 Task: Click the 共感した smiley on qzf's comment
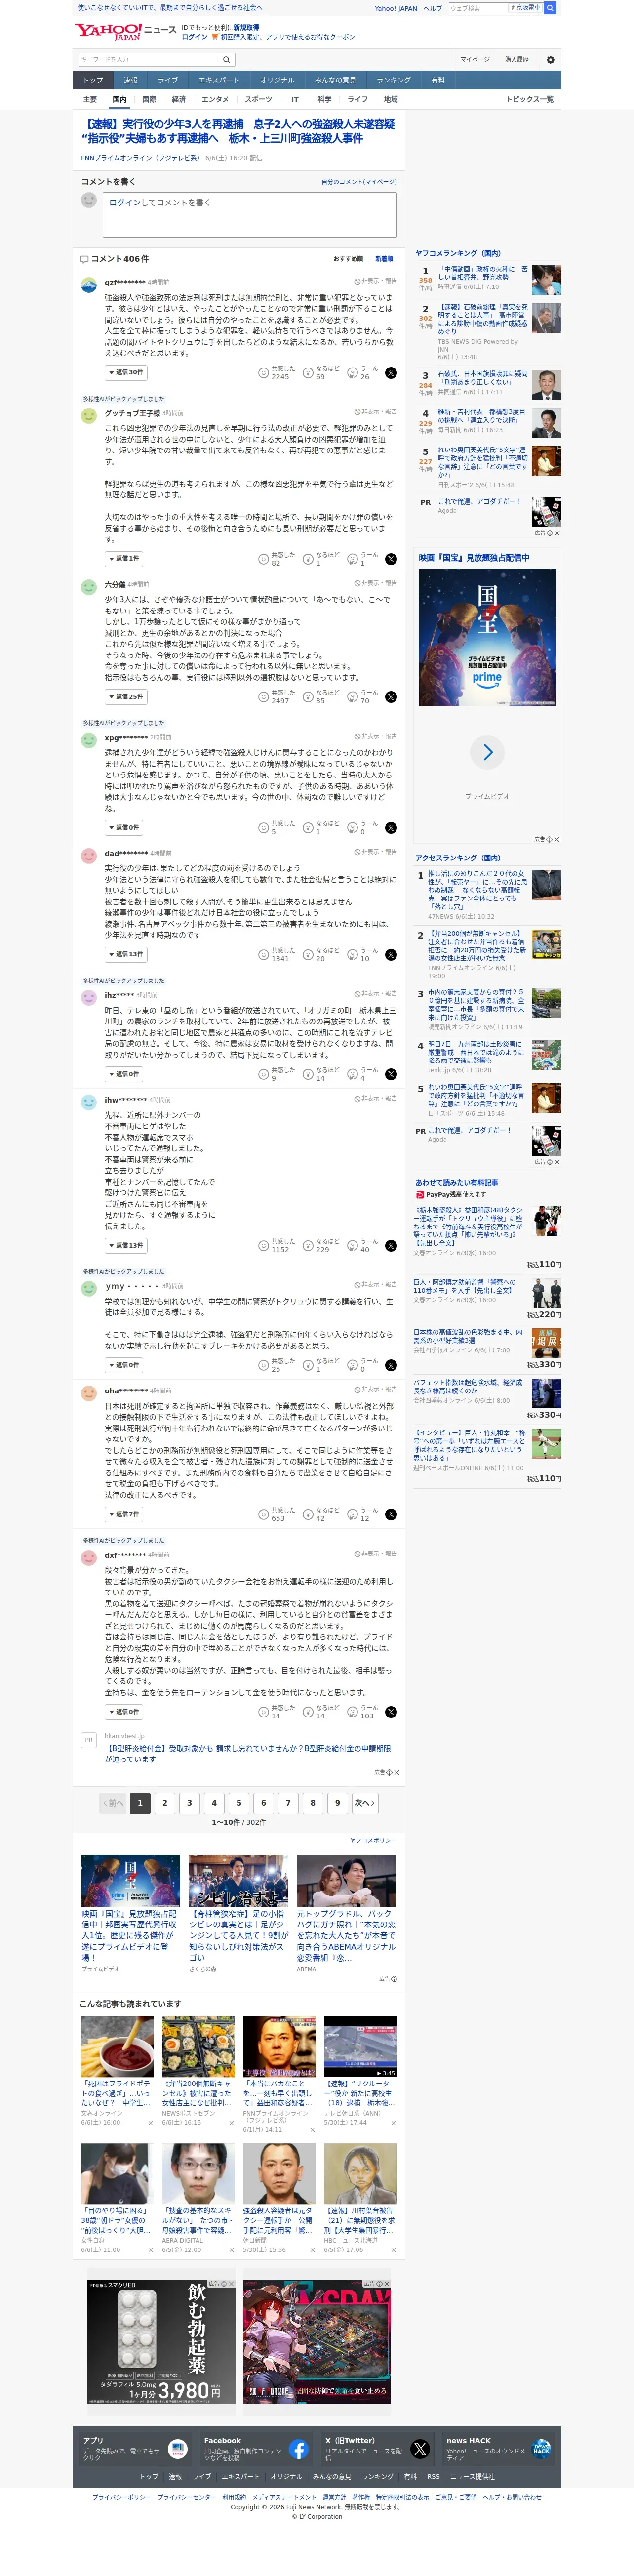click(264, 373)
